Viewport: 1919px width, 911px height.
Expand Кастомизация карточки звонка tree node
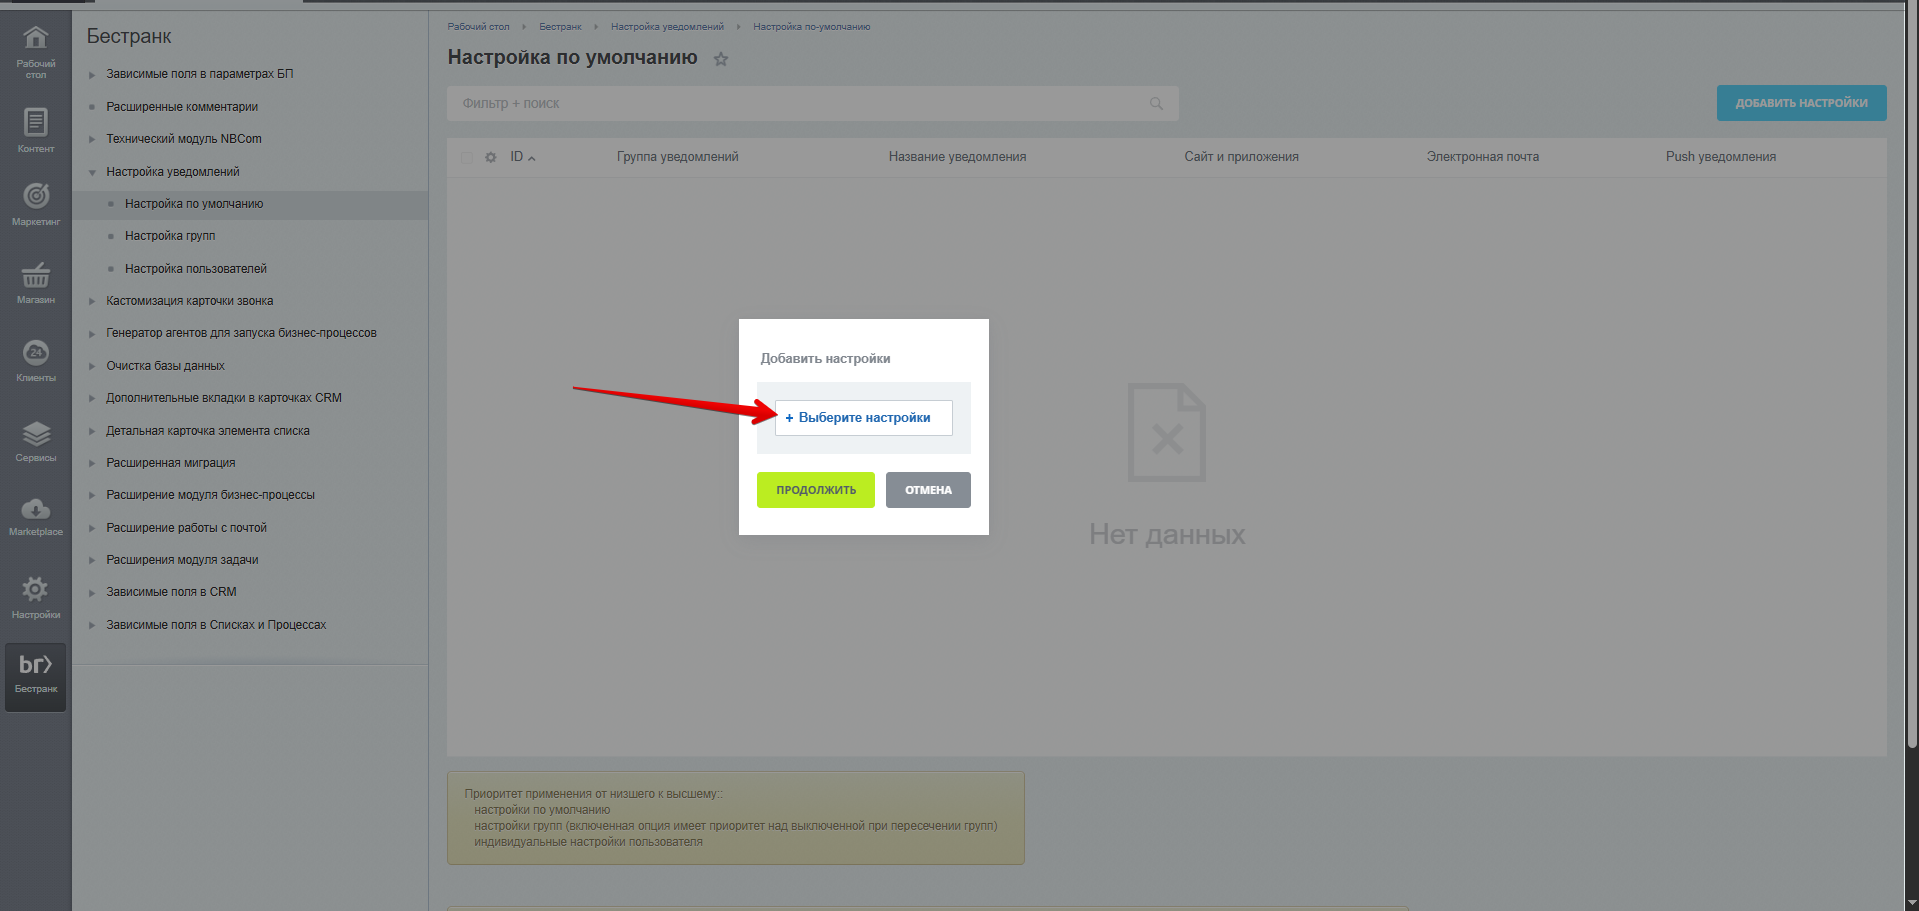92,301
